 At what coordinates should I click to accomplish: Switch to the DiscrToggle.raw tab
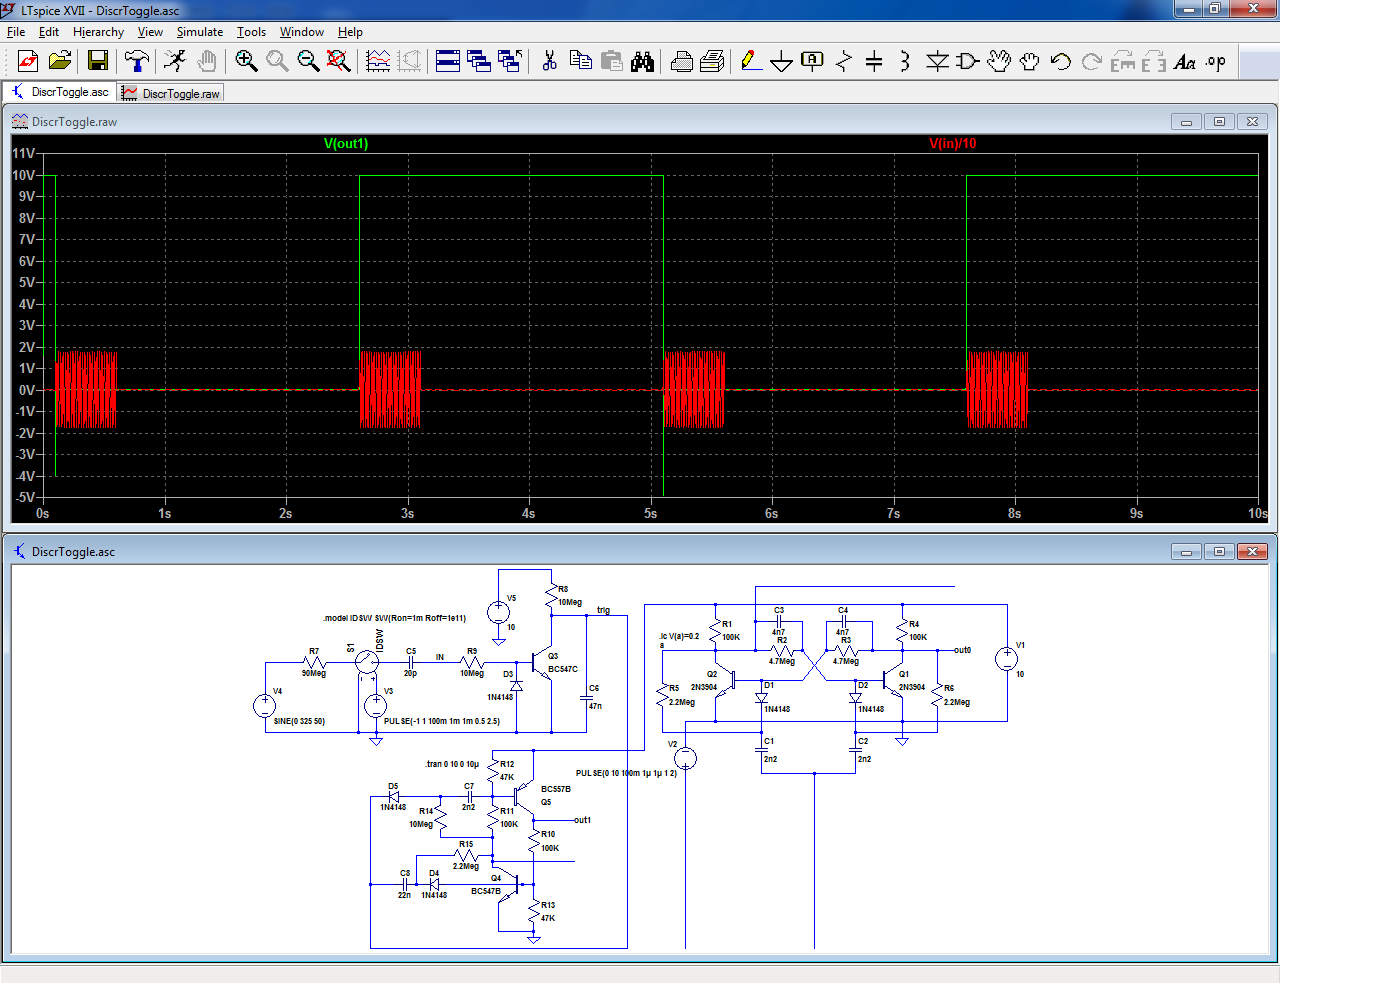(171, 93)
